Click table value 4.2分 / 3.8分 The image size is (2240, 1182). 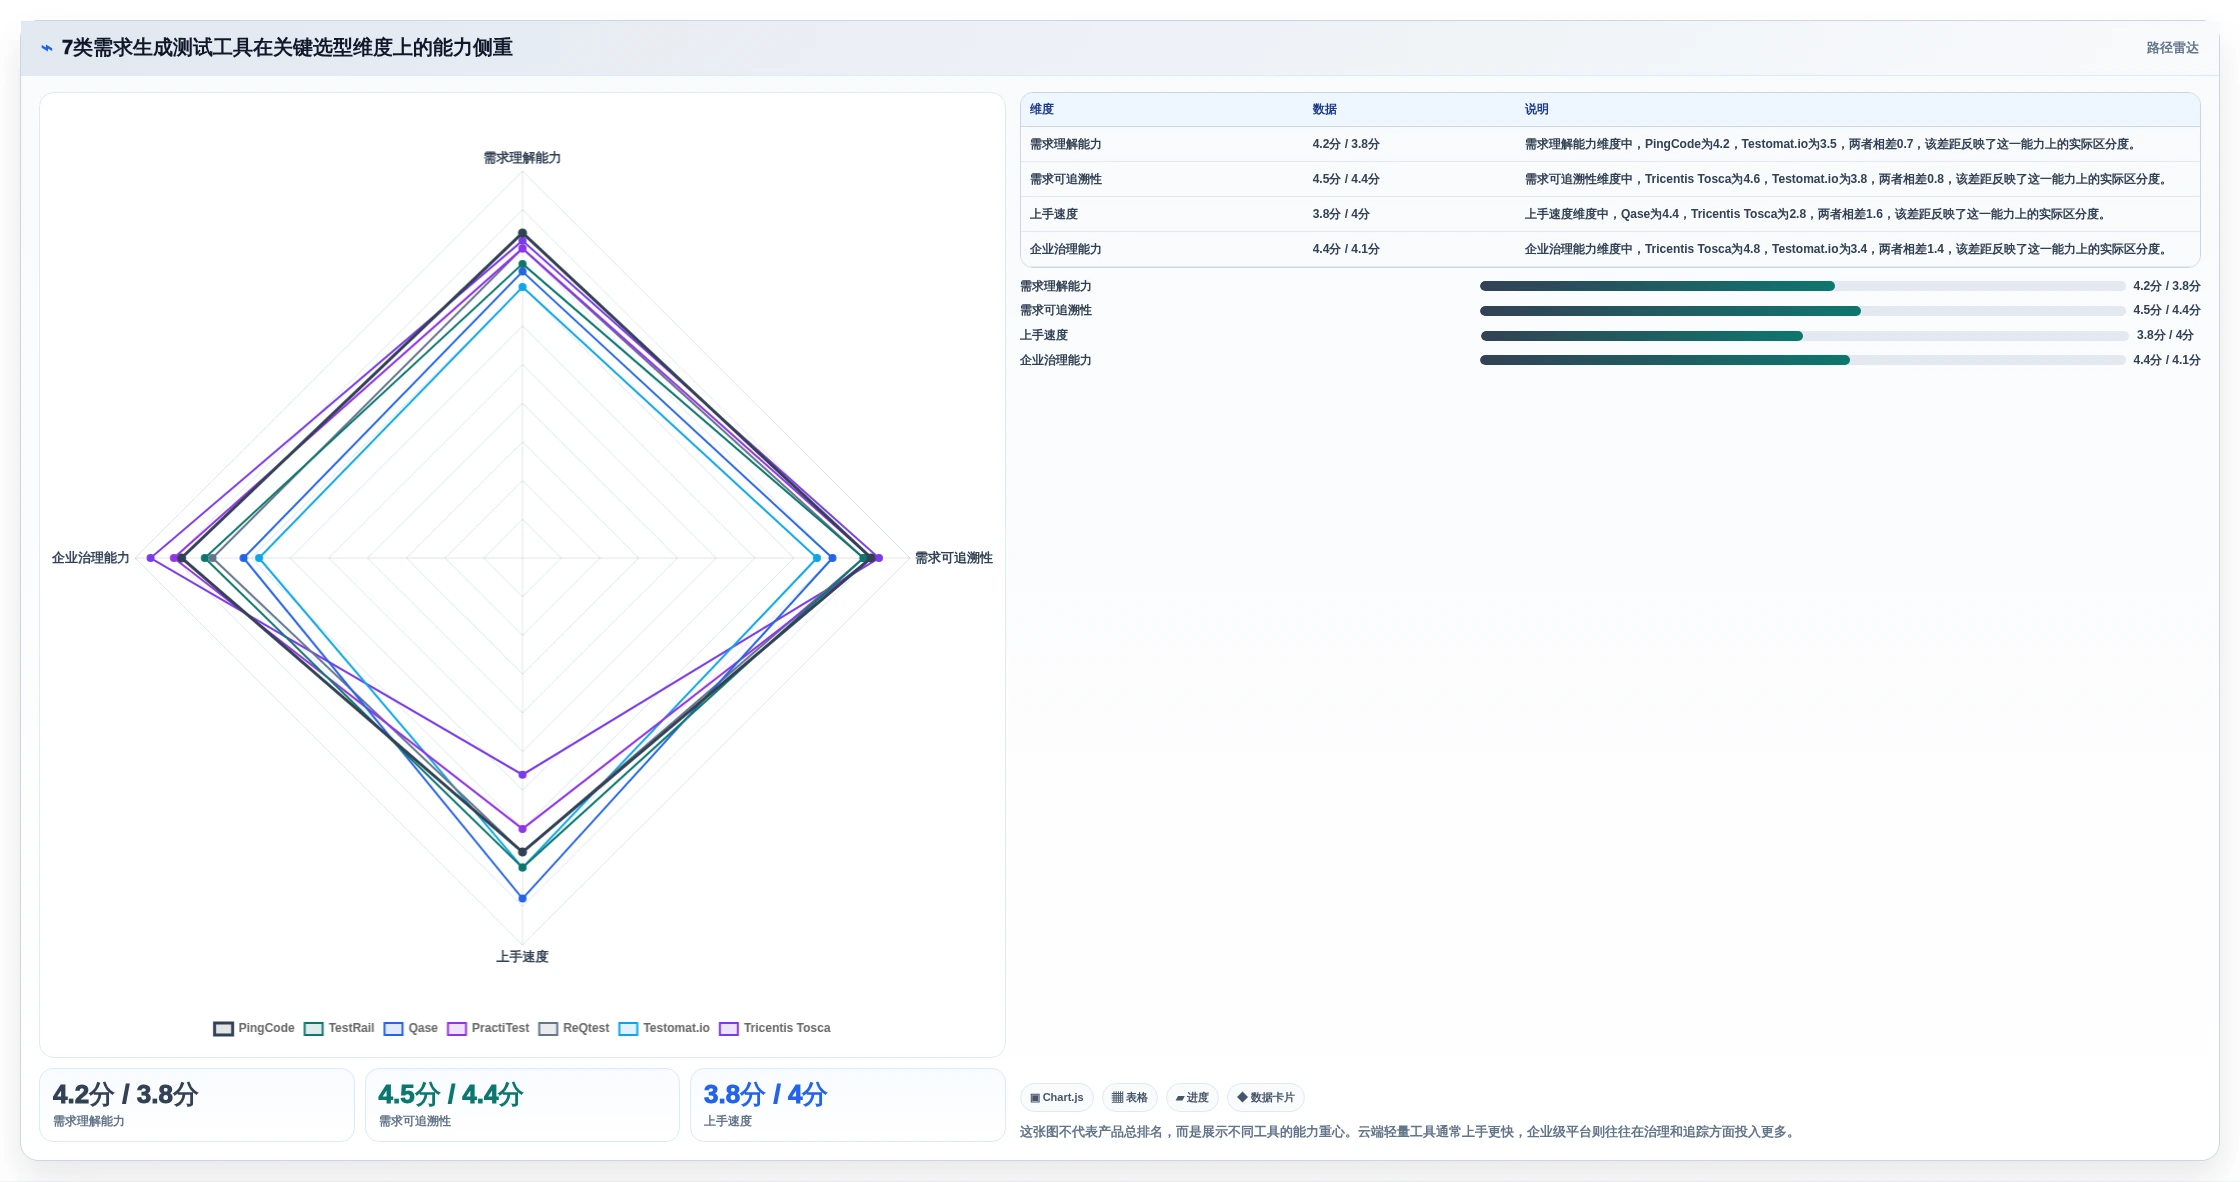pyautogui.click(x=1346, y=144)
